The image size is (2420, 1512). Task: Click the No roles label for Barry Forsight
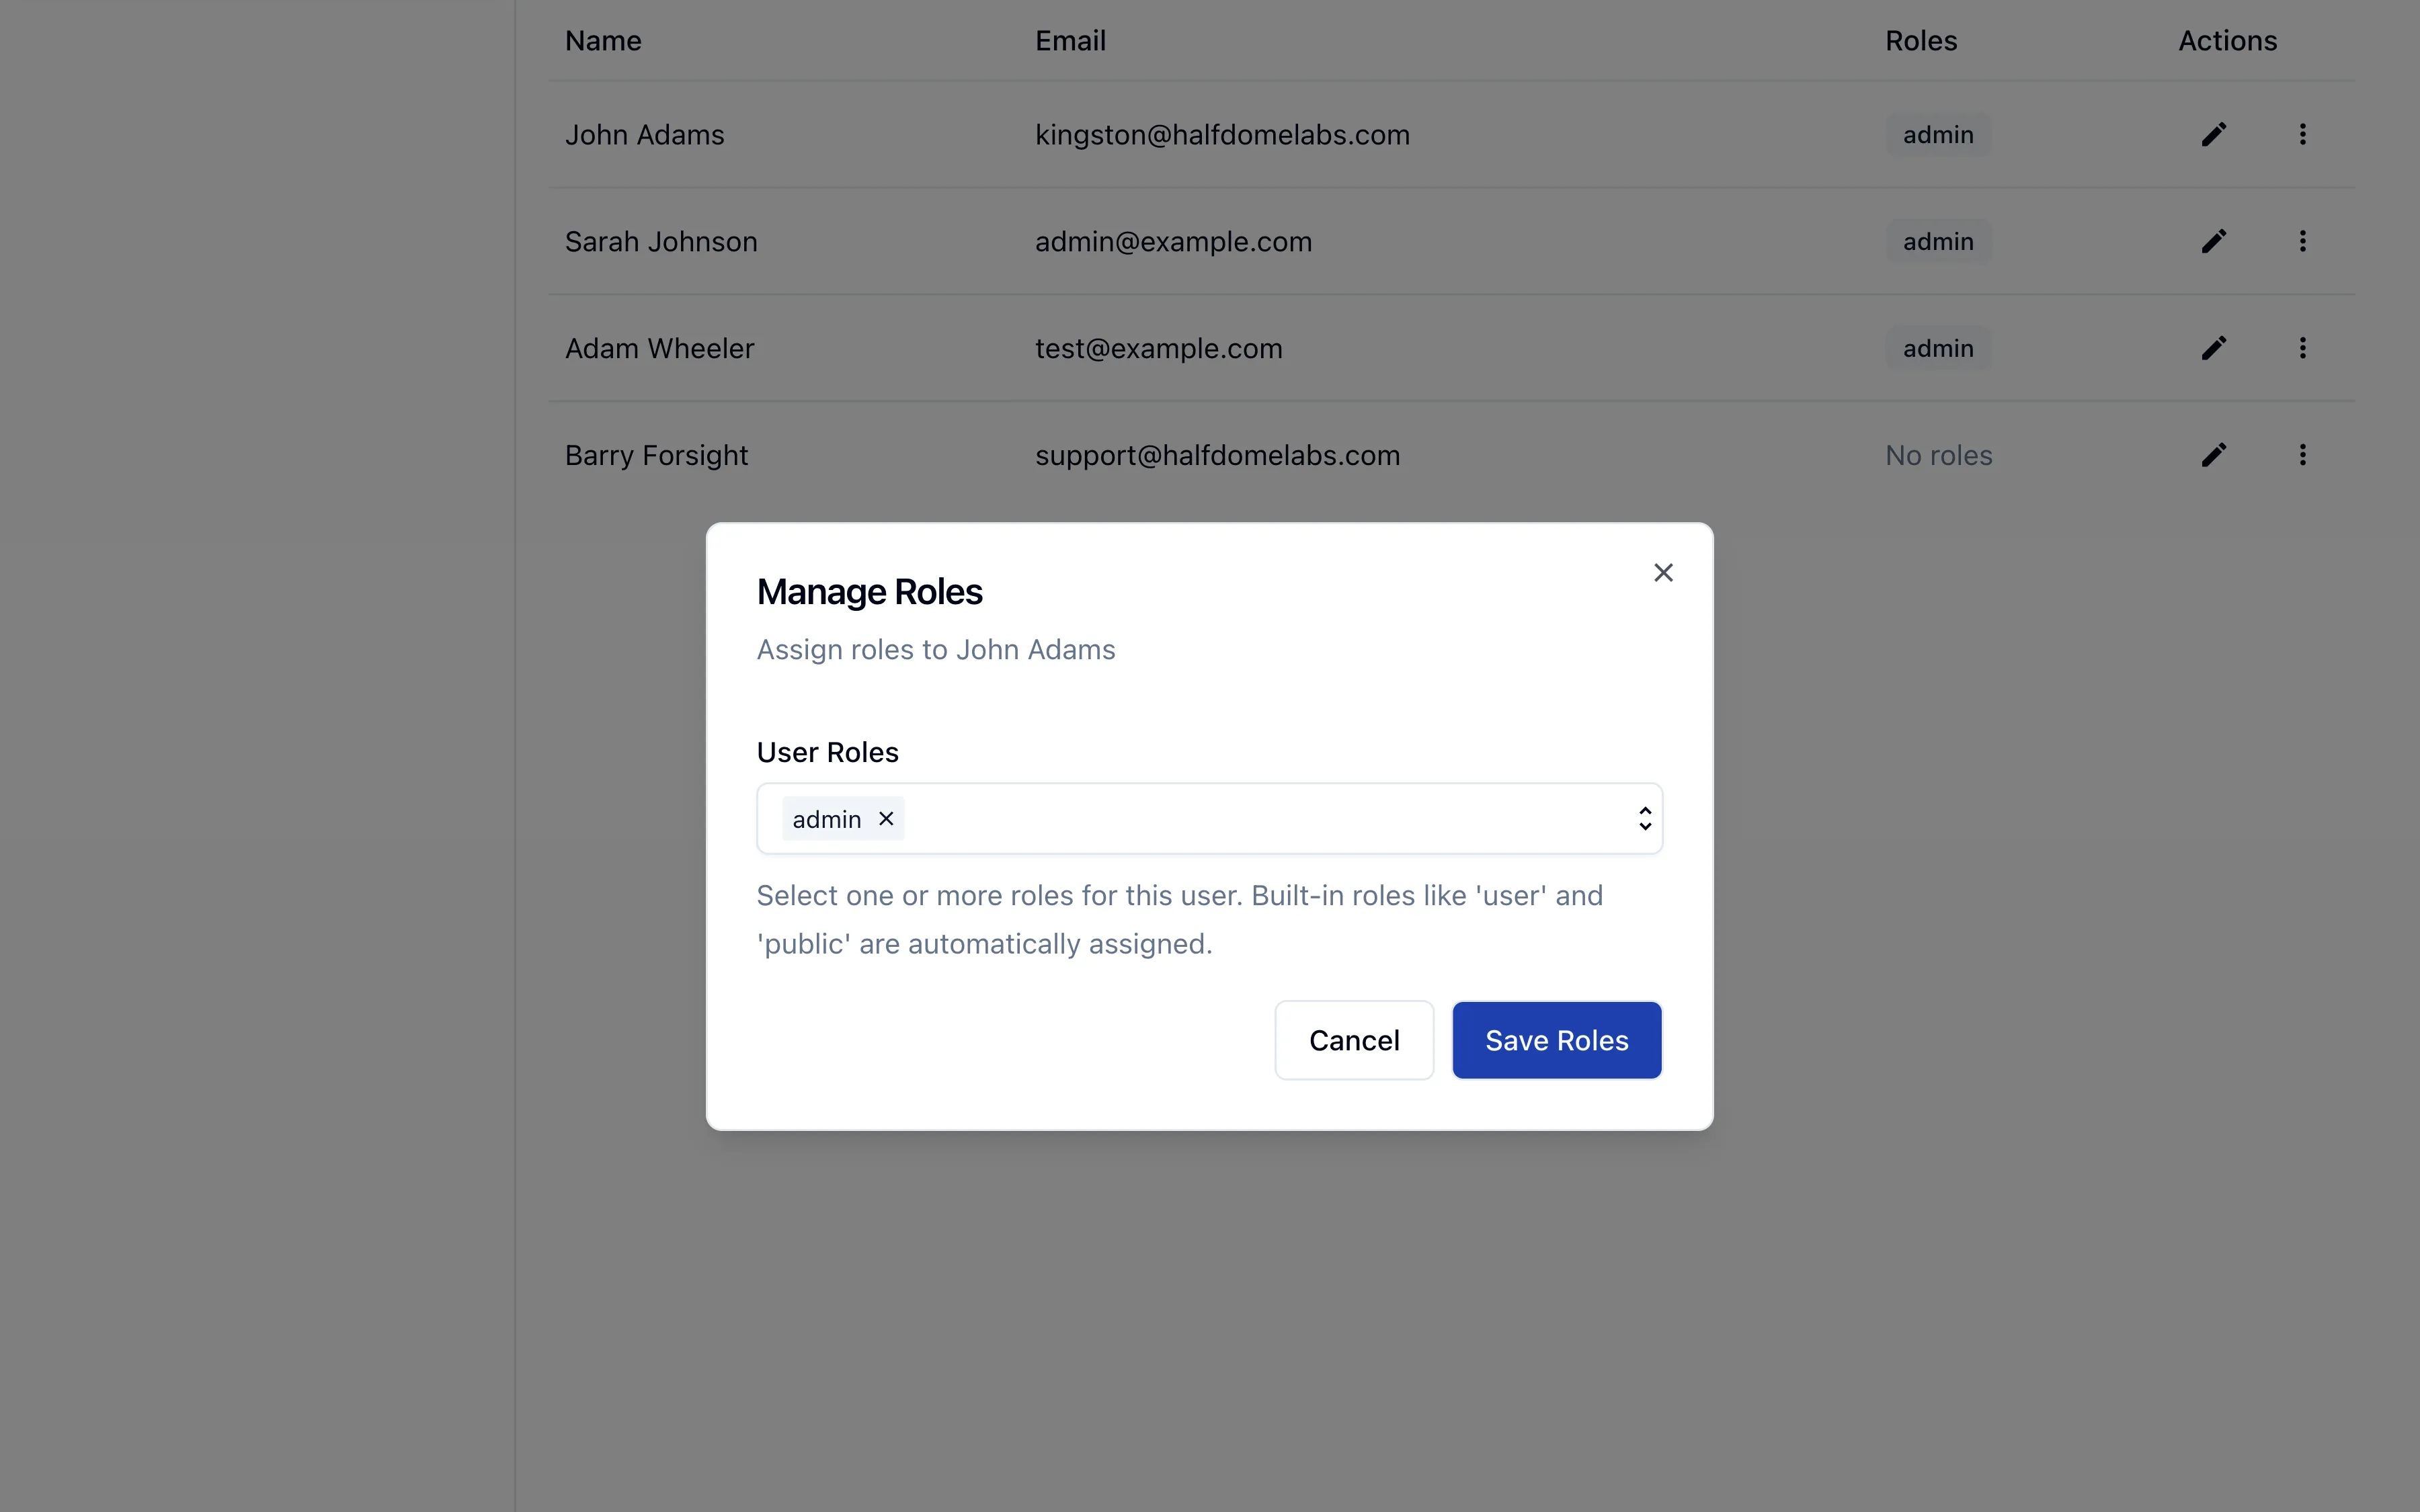[1937, 455]
